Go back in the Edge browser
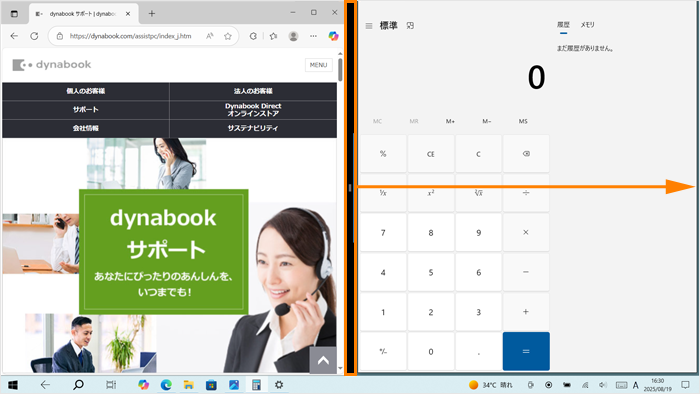This screenshot has height=394, width=700. (x=14, y=36)
